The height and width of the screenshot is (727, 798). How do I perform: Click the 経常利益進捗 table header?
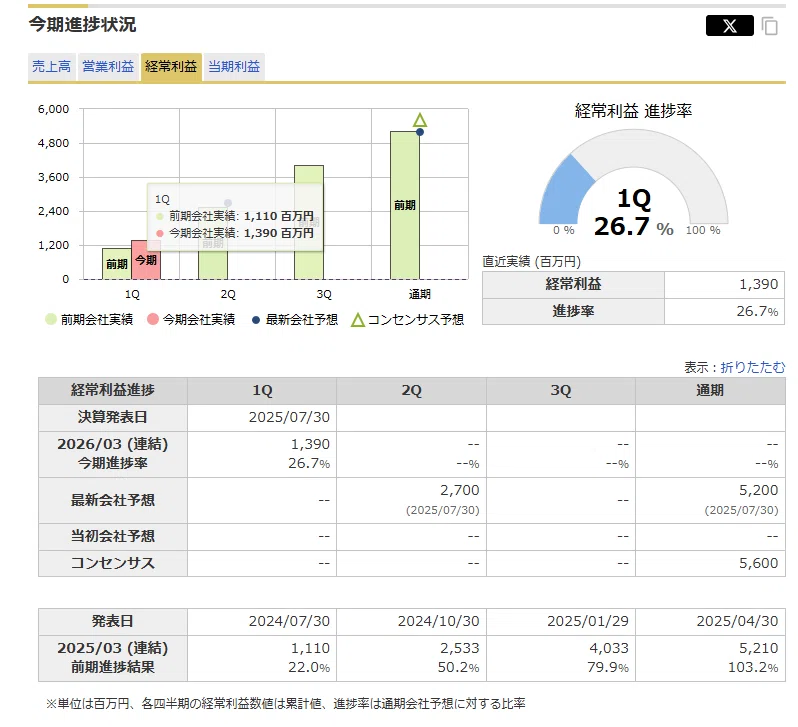pos(112,390)
